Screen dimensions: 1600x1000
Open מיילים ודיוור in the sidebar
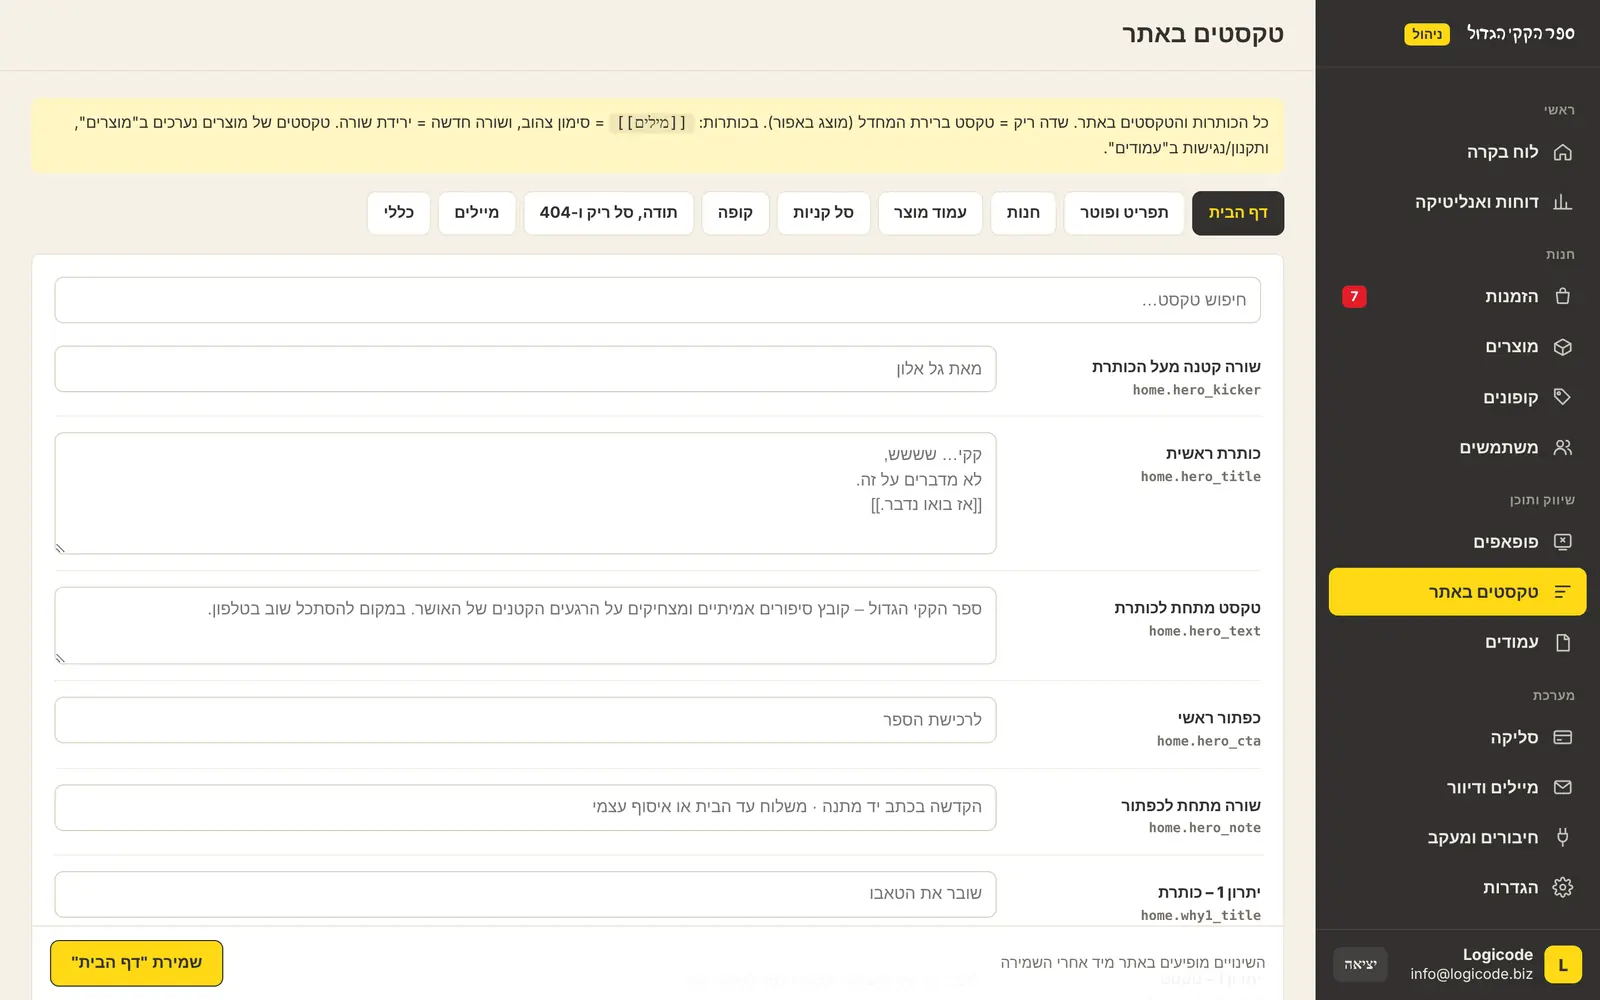[x=1458, y=787]
